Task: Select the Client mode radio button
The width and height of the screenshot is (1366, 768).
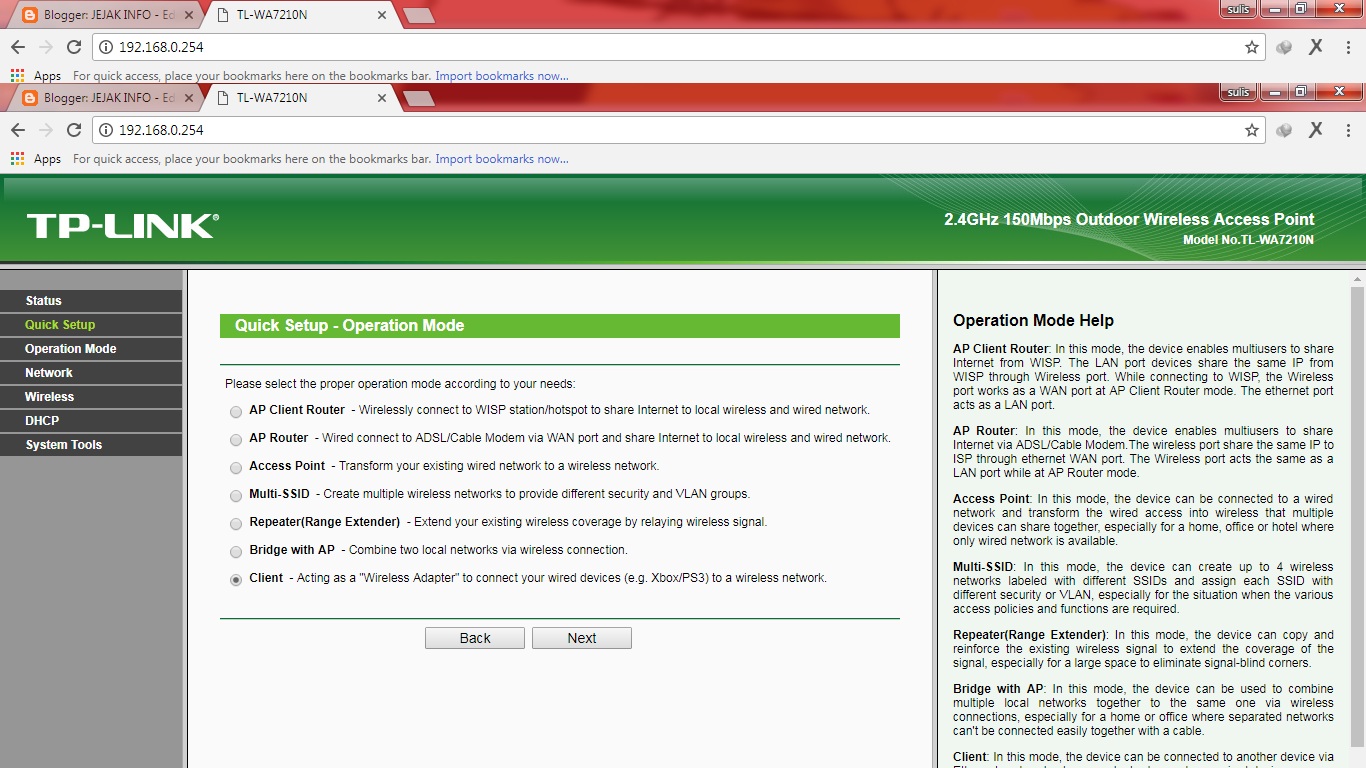Action: 236,580
